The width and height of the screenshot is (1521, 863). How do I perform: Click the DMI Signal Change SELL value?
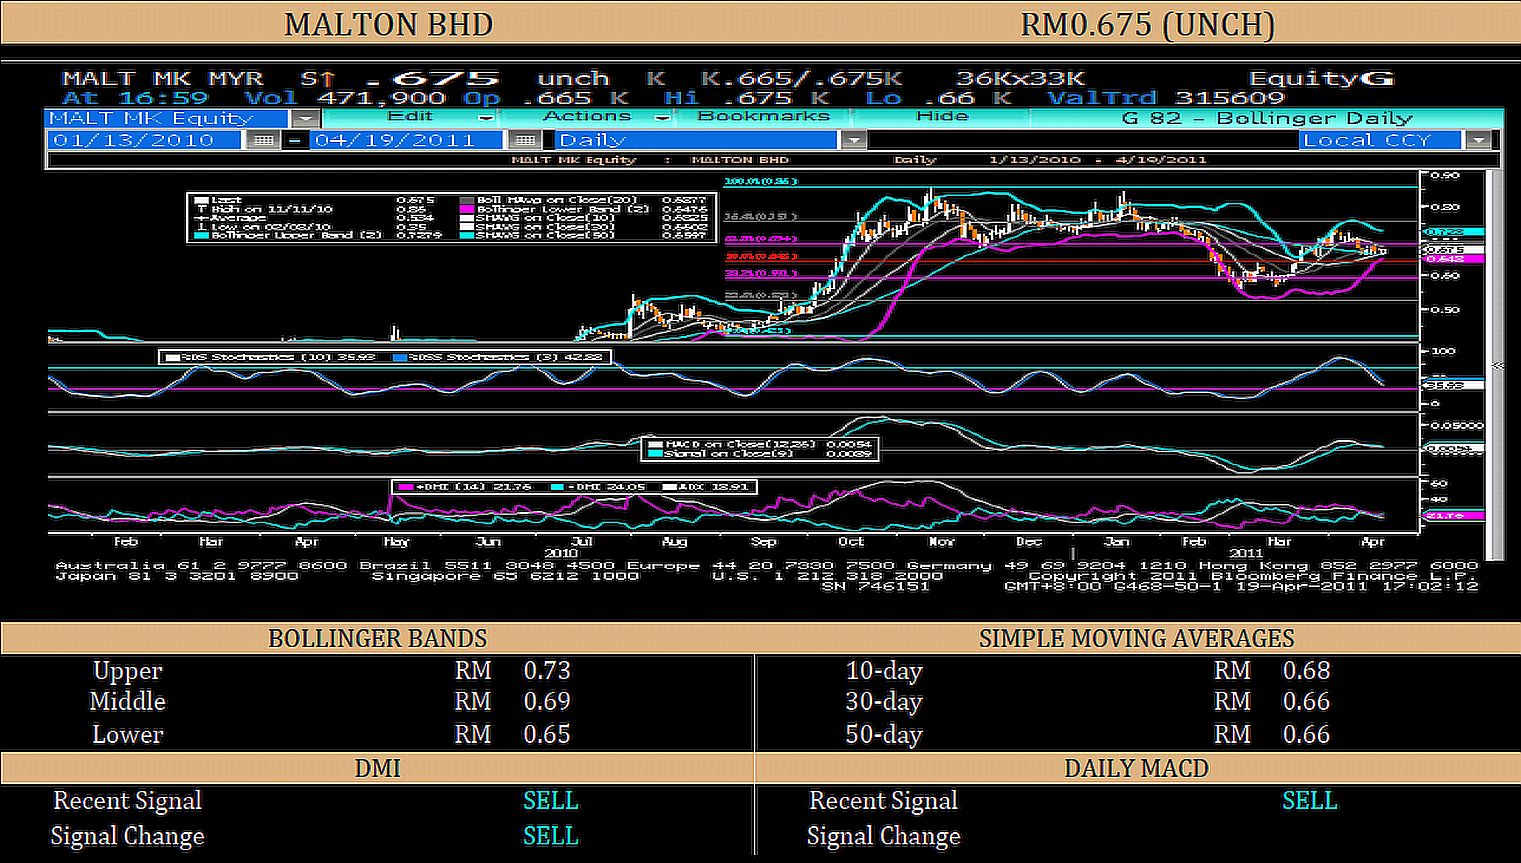pos(551,836)
